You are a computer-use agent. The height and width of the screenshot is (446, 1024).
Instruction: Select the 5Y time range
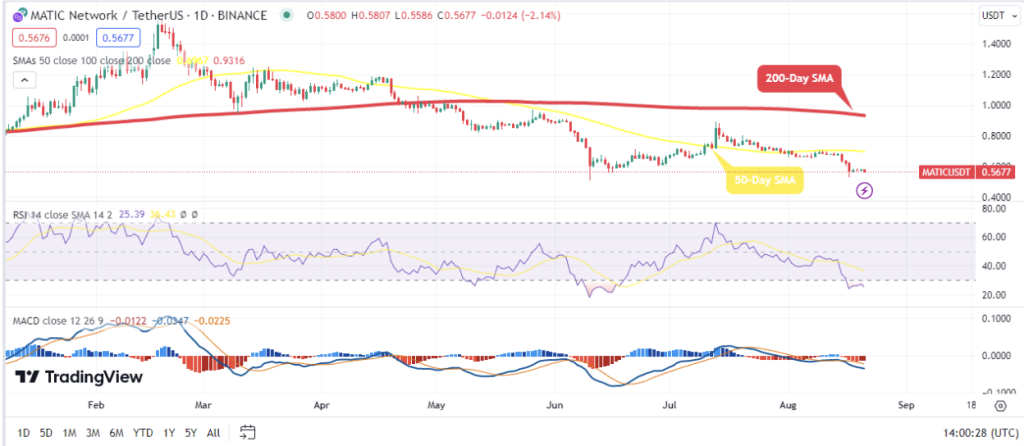click(191, 432)
